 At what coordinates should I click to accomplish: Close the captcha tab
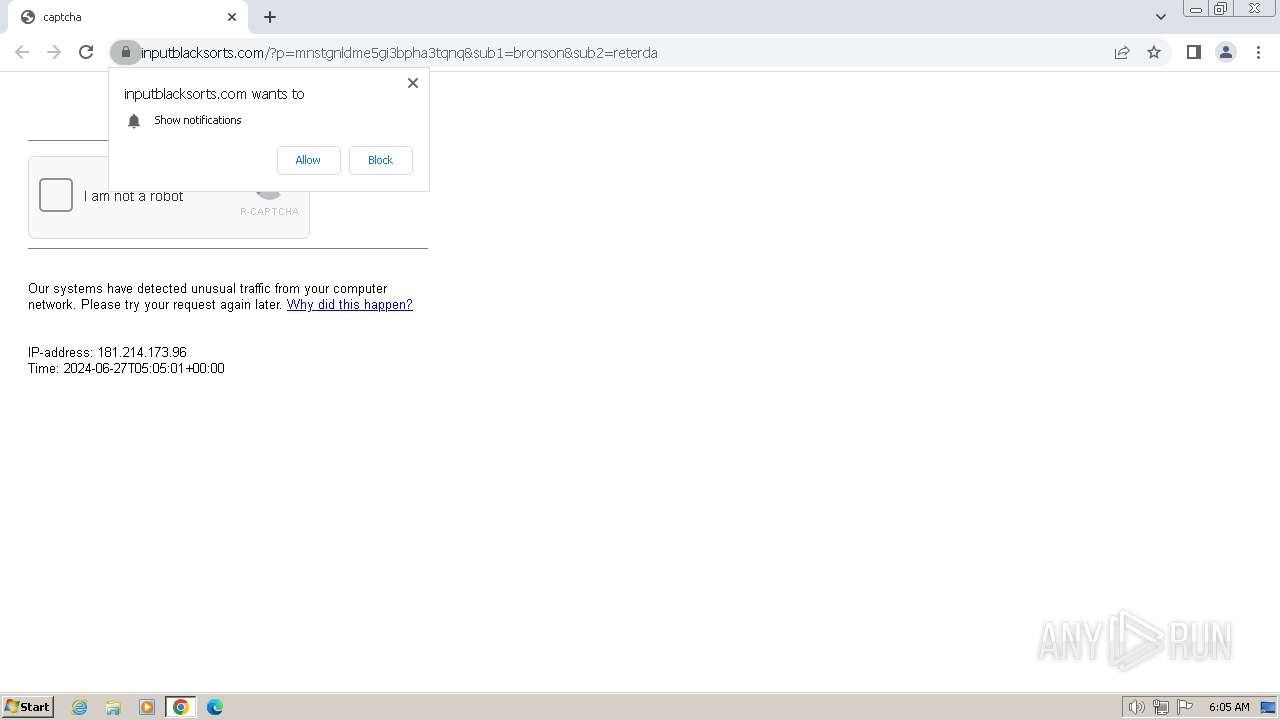232,17
